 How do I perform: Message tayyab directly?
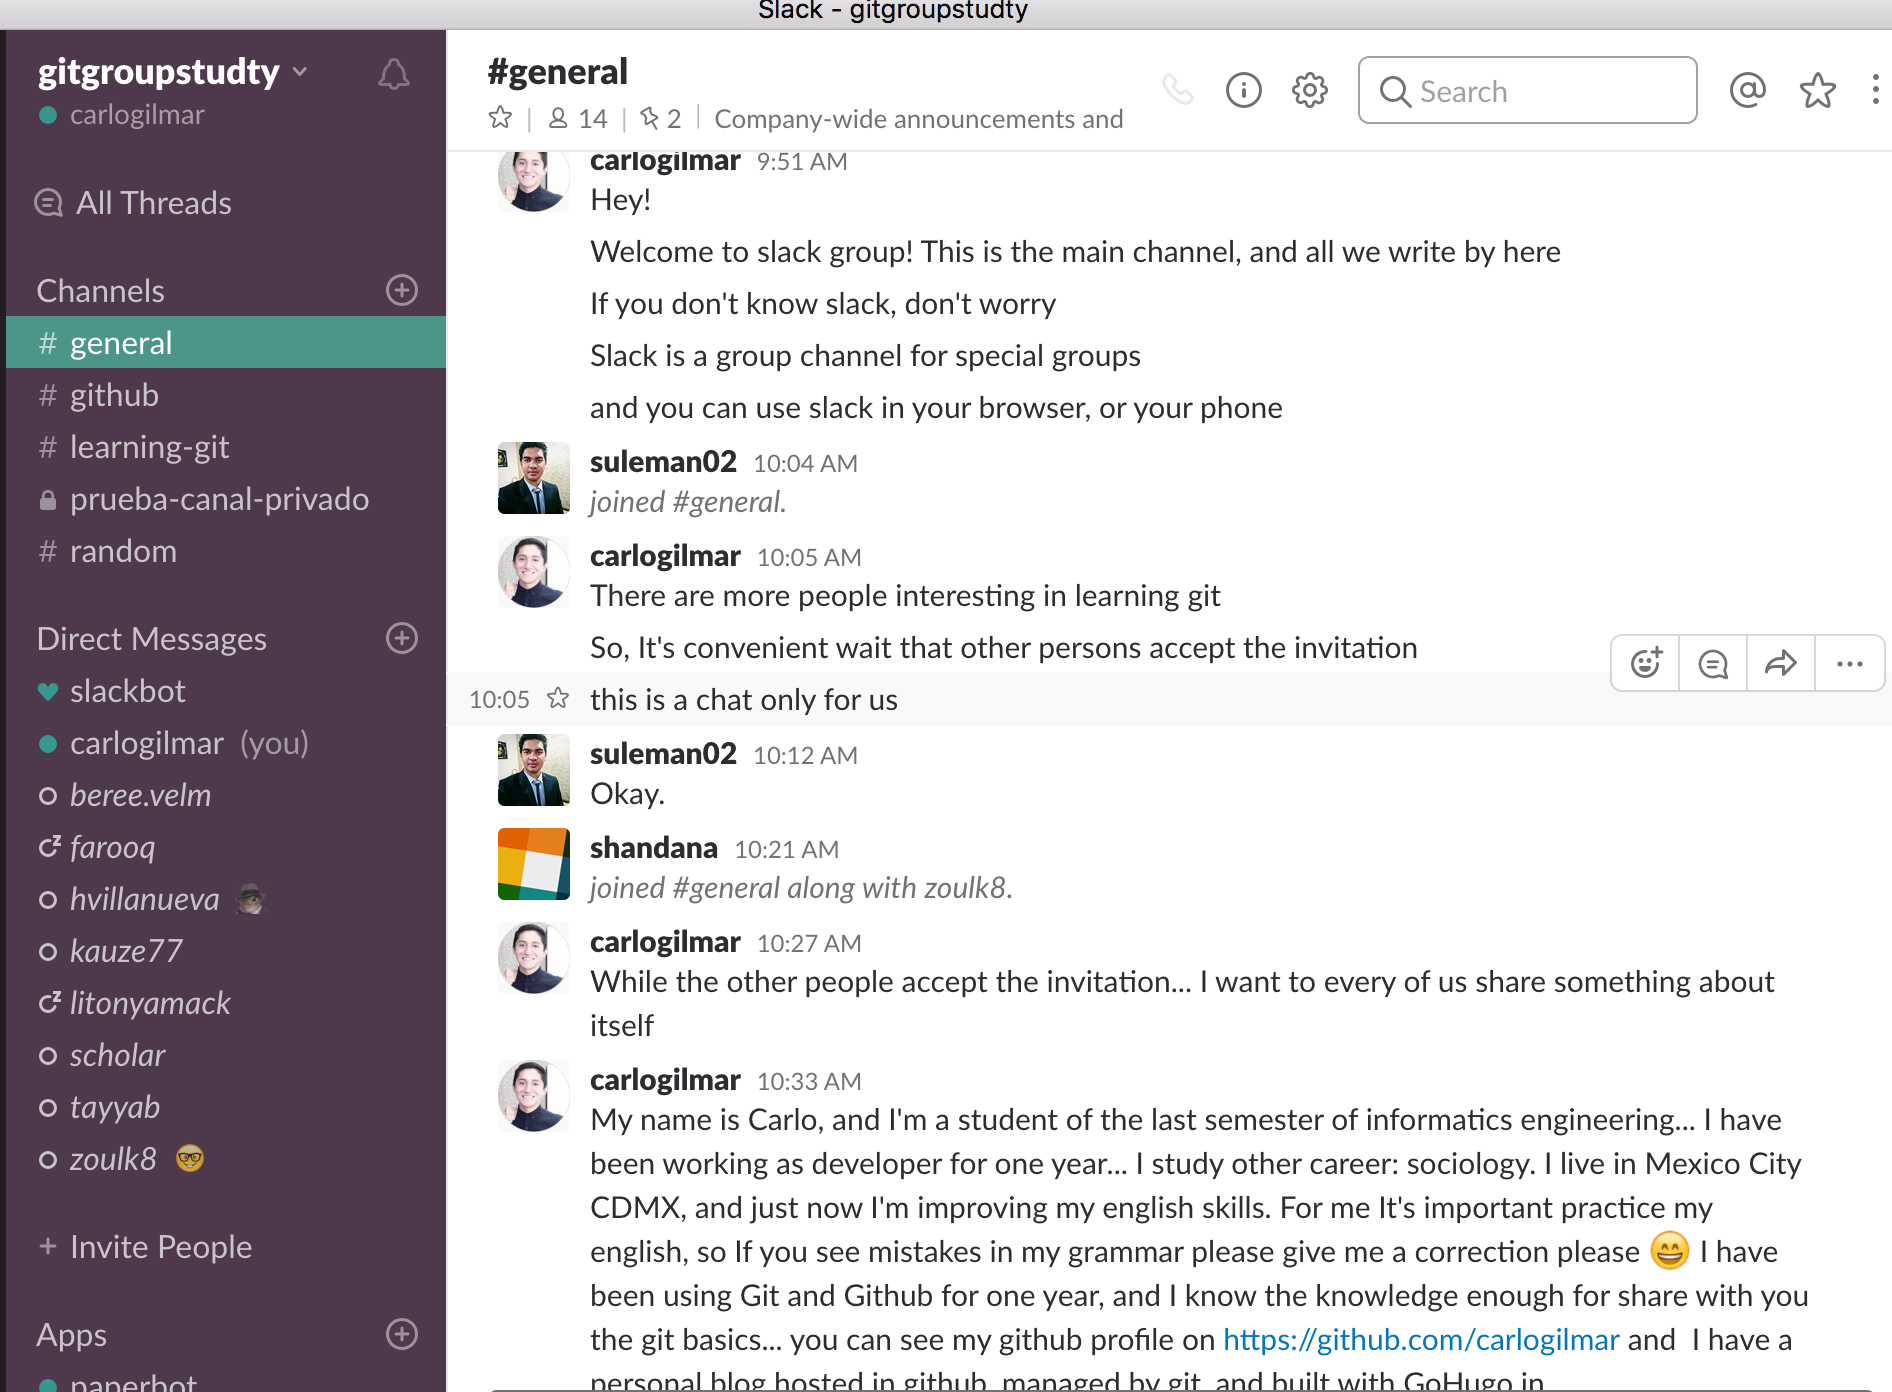226,1107
